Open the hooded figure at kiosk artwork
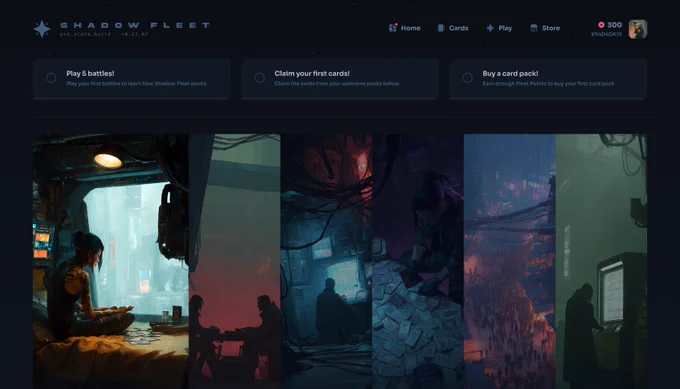The height and width of the screenshot is (389, 680). tap(601, 262)
